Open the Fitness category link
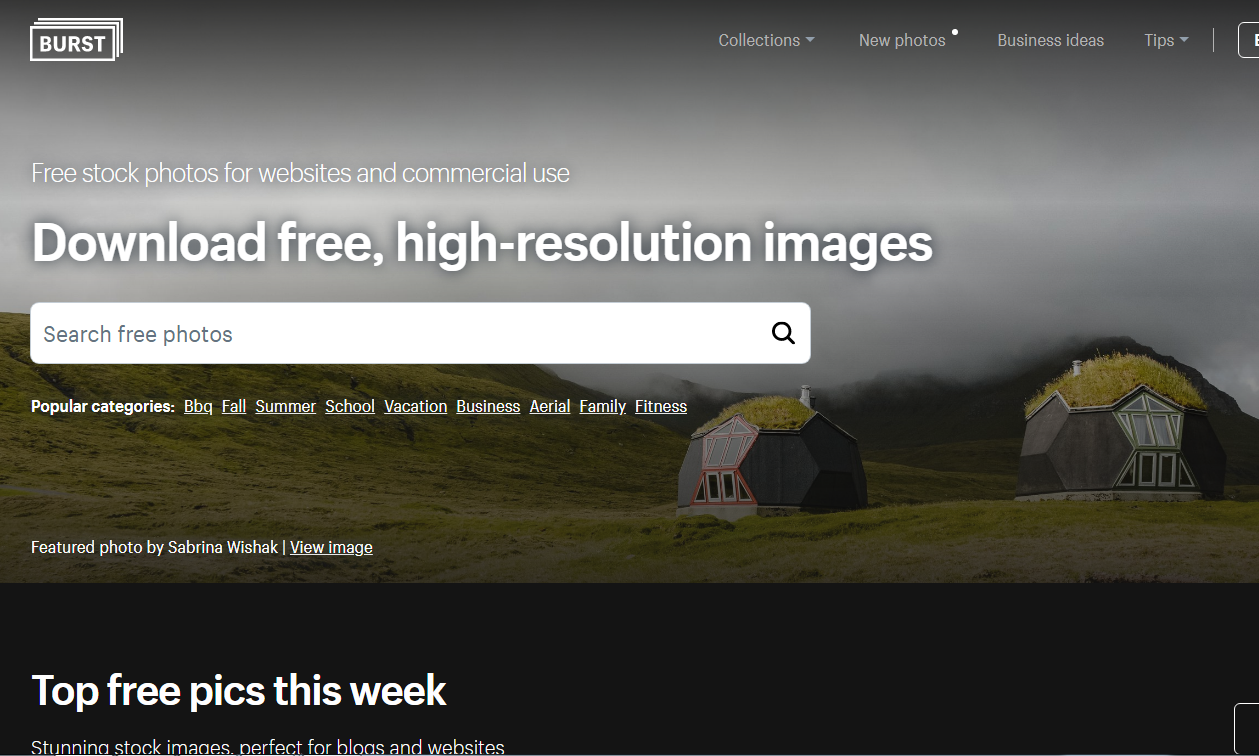Viewport: 1259px width, 756px height. (661, 406)
